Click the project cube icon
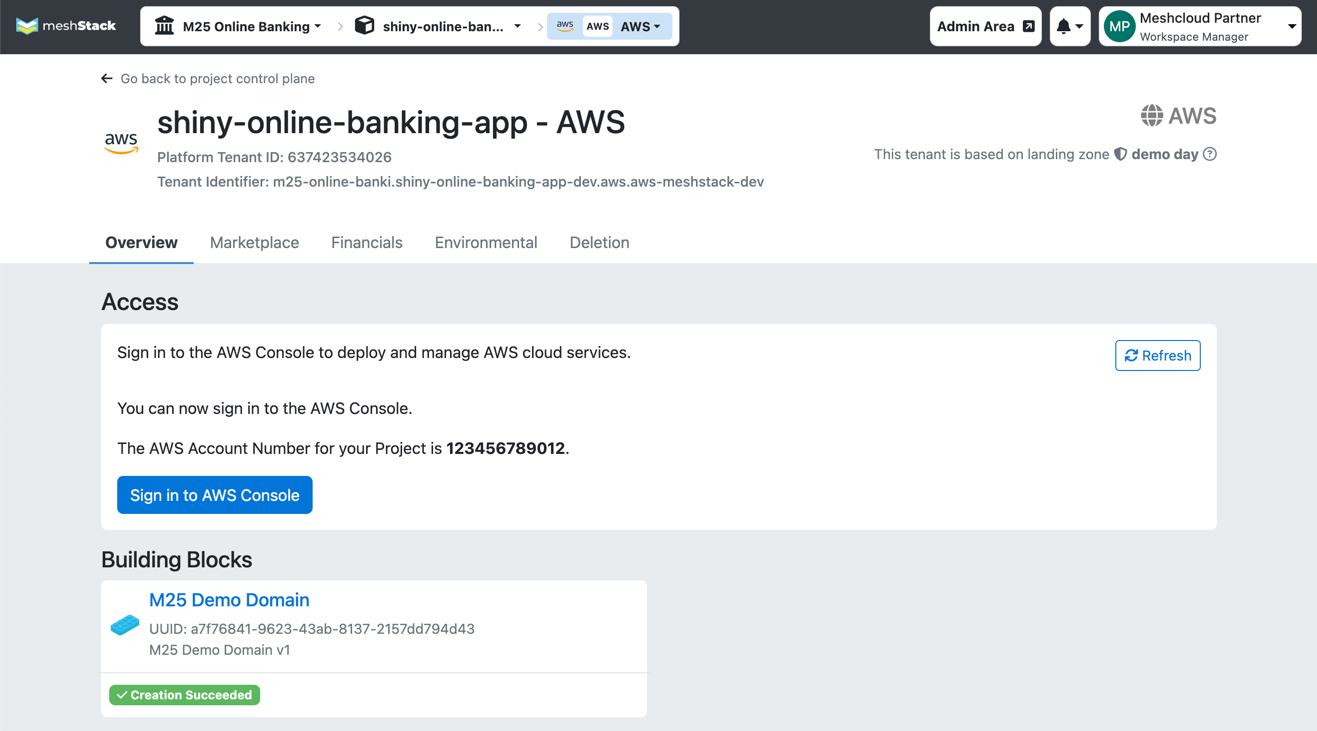Image resolution: width=1317 pixels, height=731 pixels. [365, 26]
